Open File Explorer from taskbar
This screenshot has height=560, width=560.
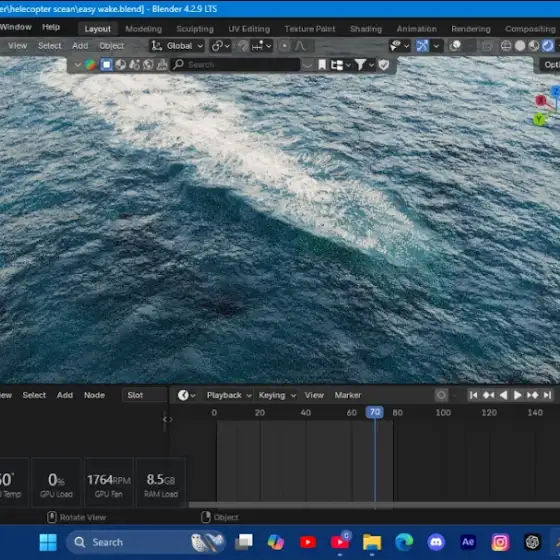pyautogui.click(x=372, y=542)
